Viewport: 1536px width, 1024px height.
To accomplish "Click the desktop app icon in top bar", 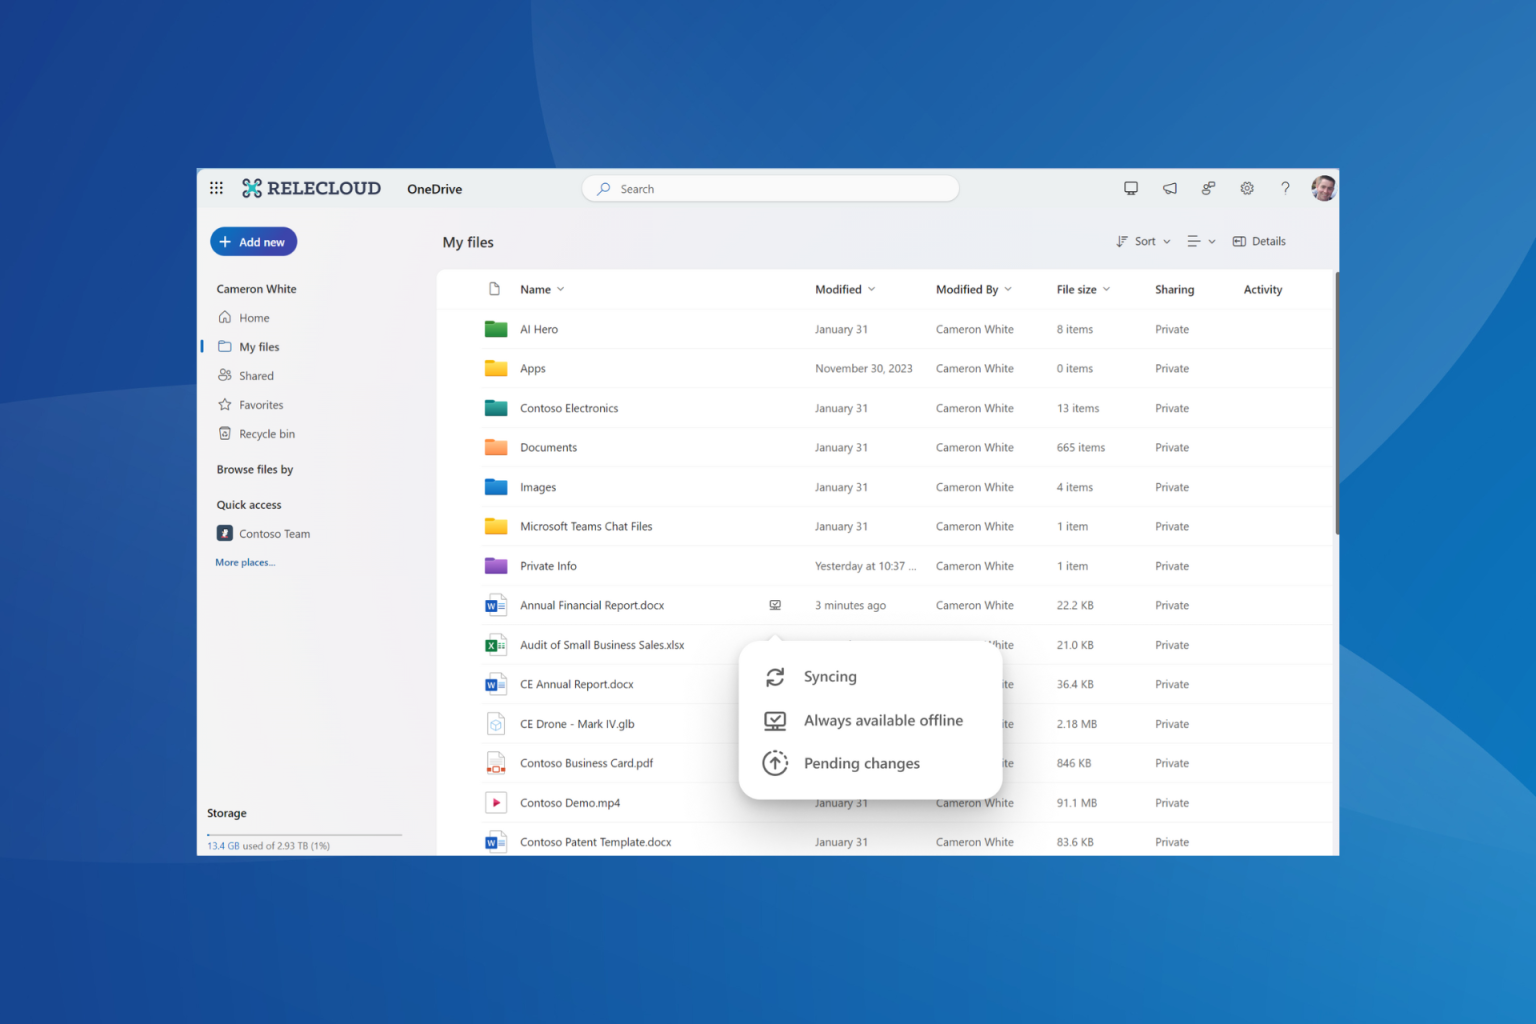I will 1131,188.
